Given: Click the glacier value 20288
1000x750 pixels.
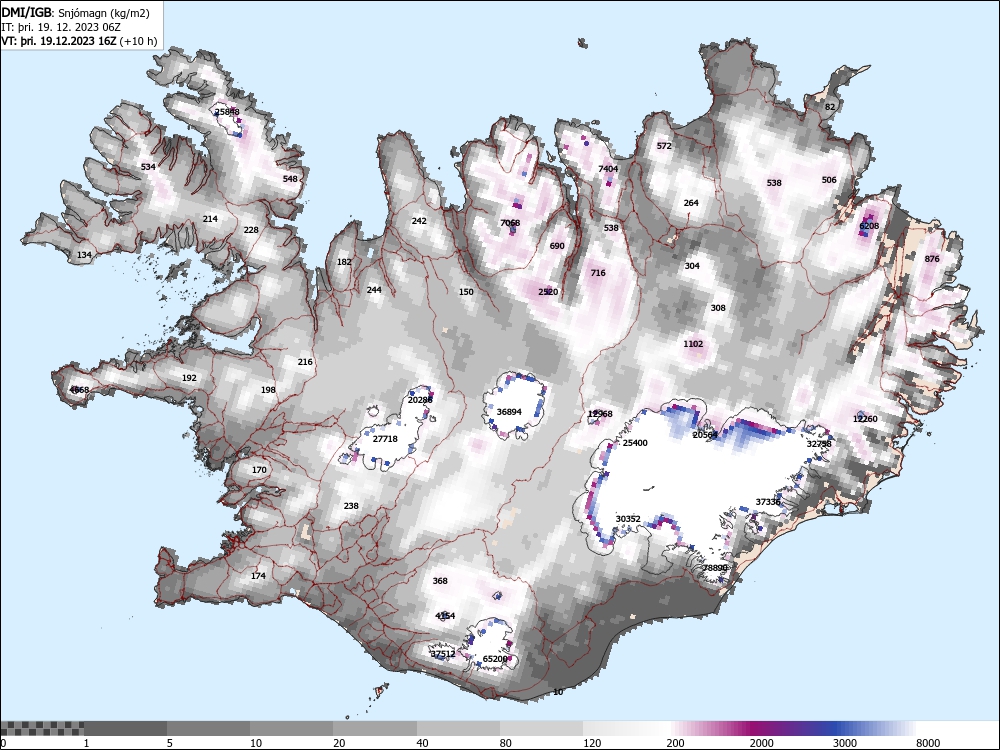Looking at the screenshot, I should click(x=420, y=401).
